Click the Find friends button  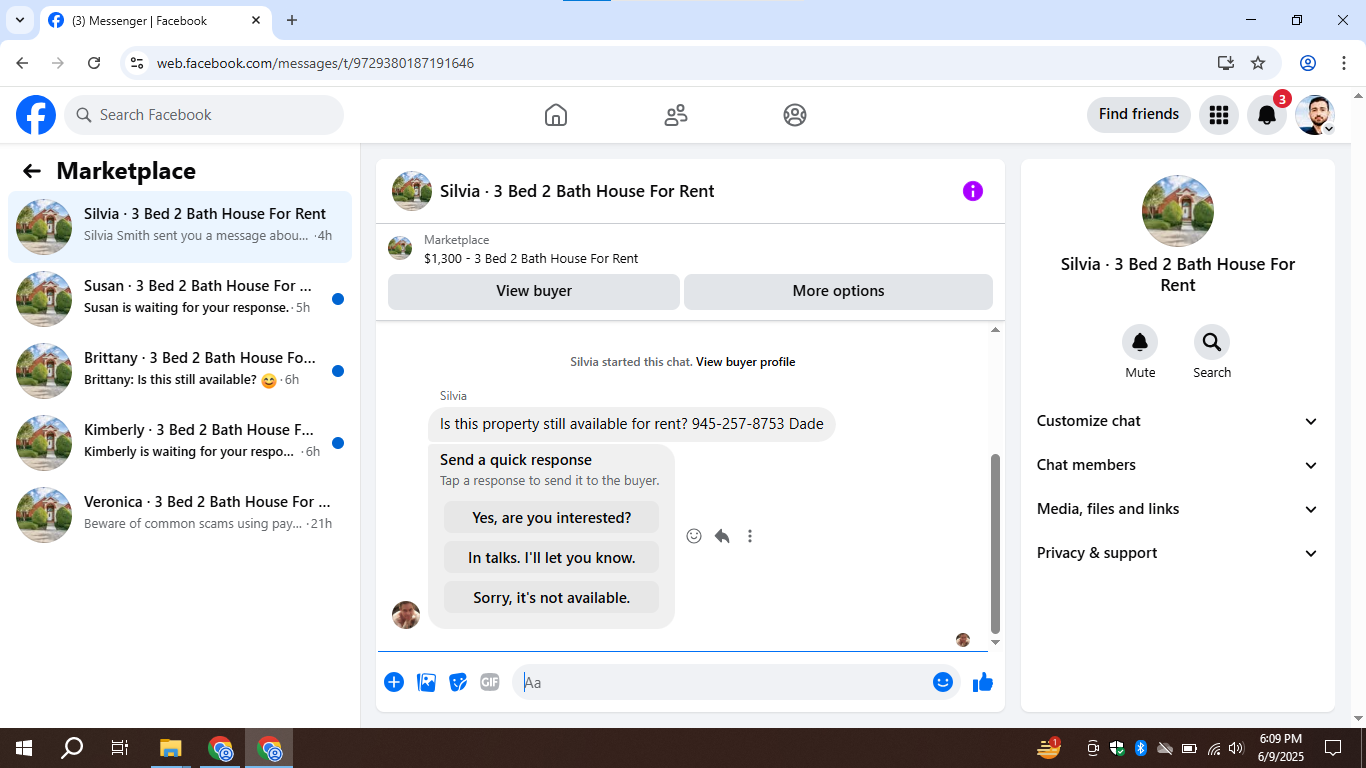pos(1139,114)
